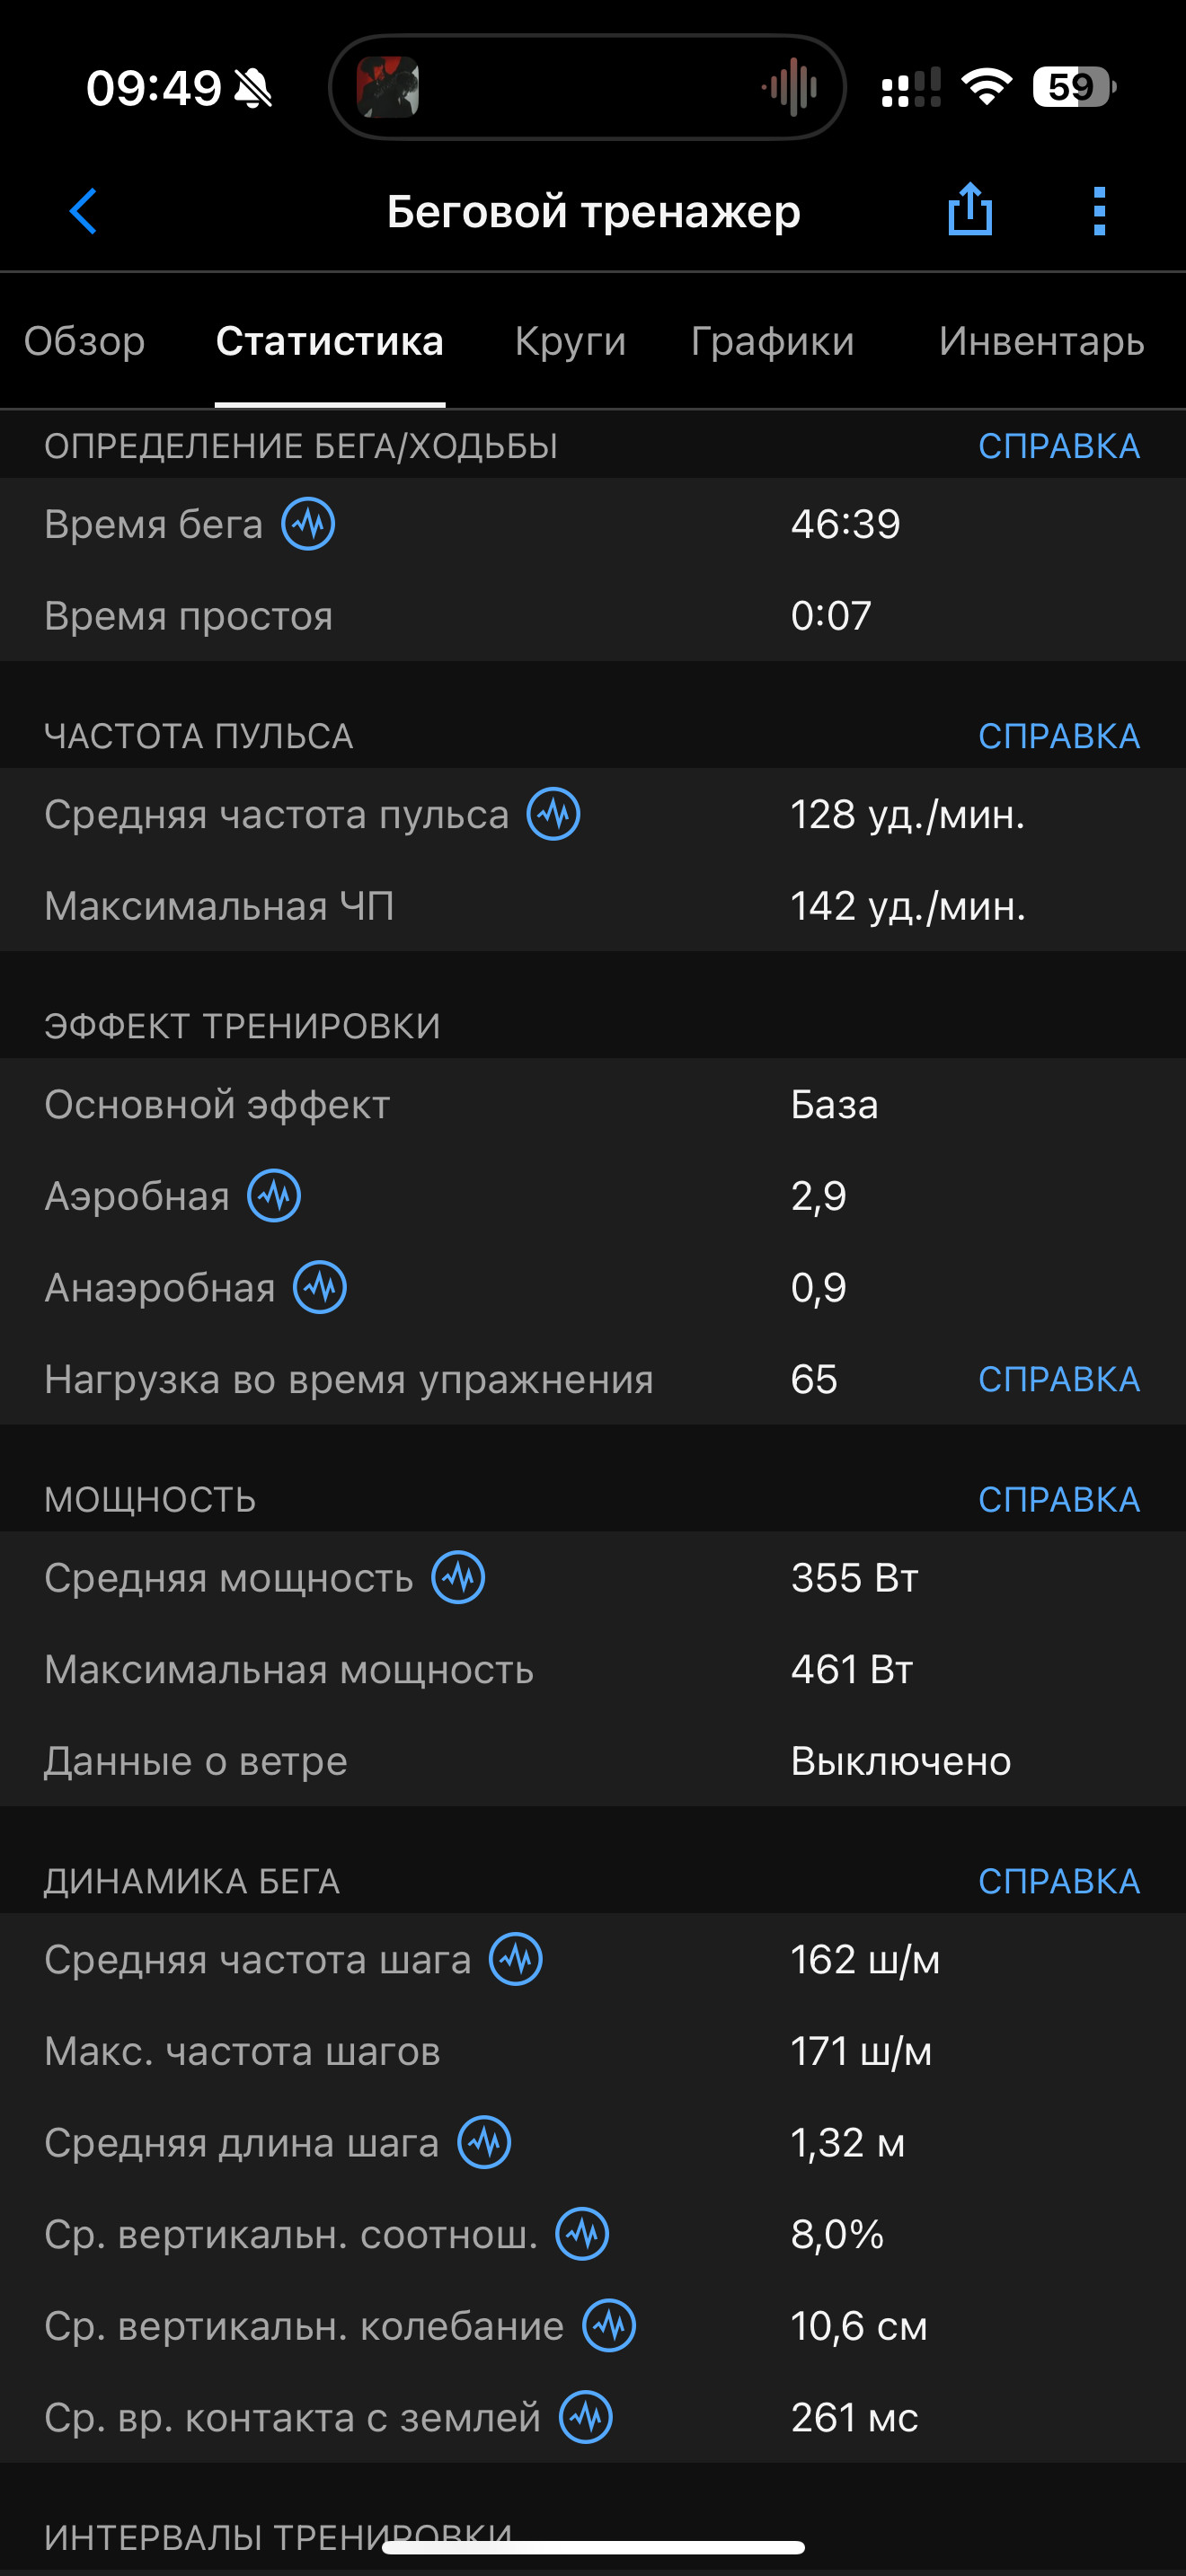This screenshot has width=1186, height=2576.
Task: Tap the chart icon beside Ср. вертикальн. соотнош.
Action: point(583,2234)
